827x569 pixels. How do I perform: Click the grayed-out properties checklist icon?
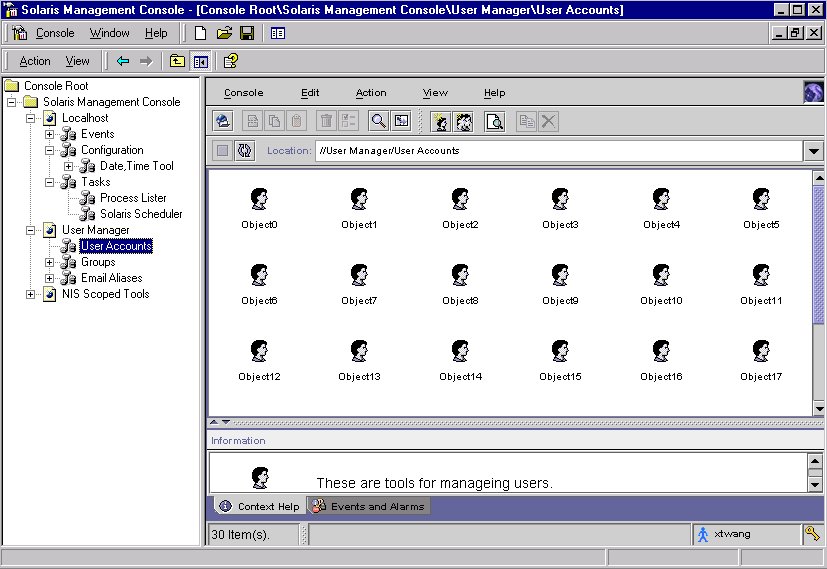[348, 121]
